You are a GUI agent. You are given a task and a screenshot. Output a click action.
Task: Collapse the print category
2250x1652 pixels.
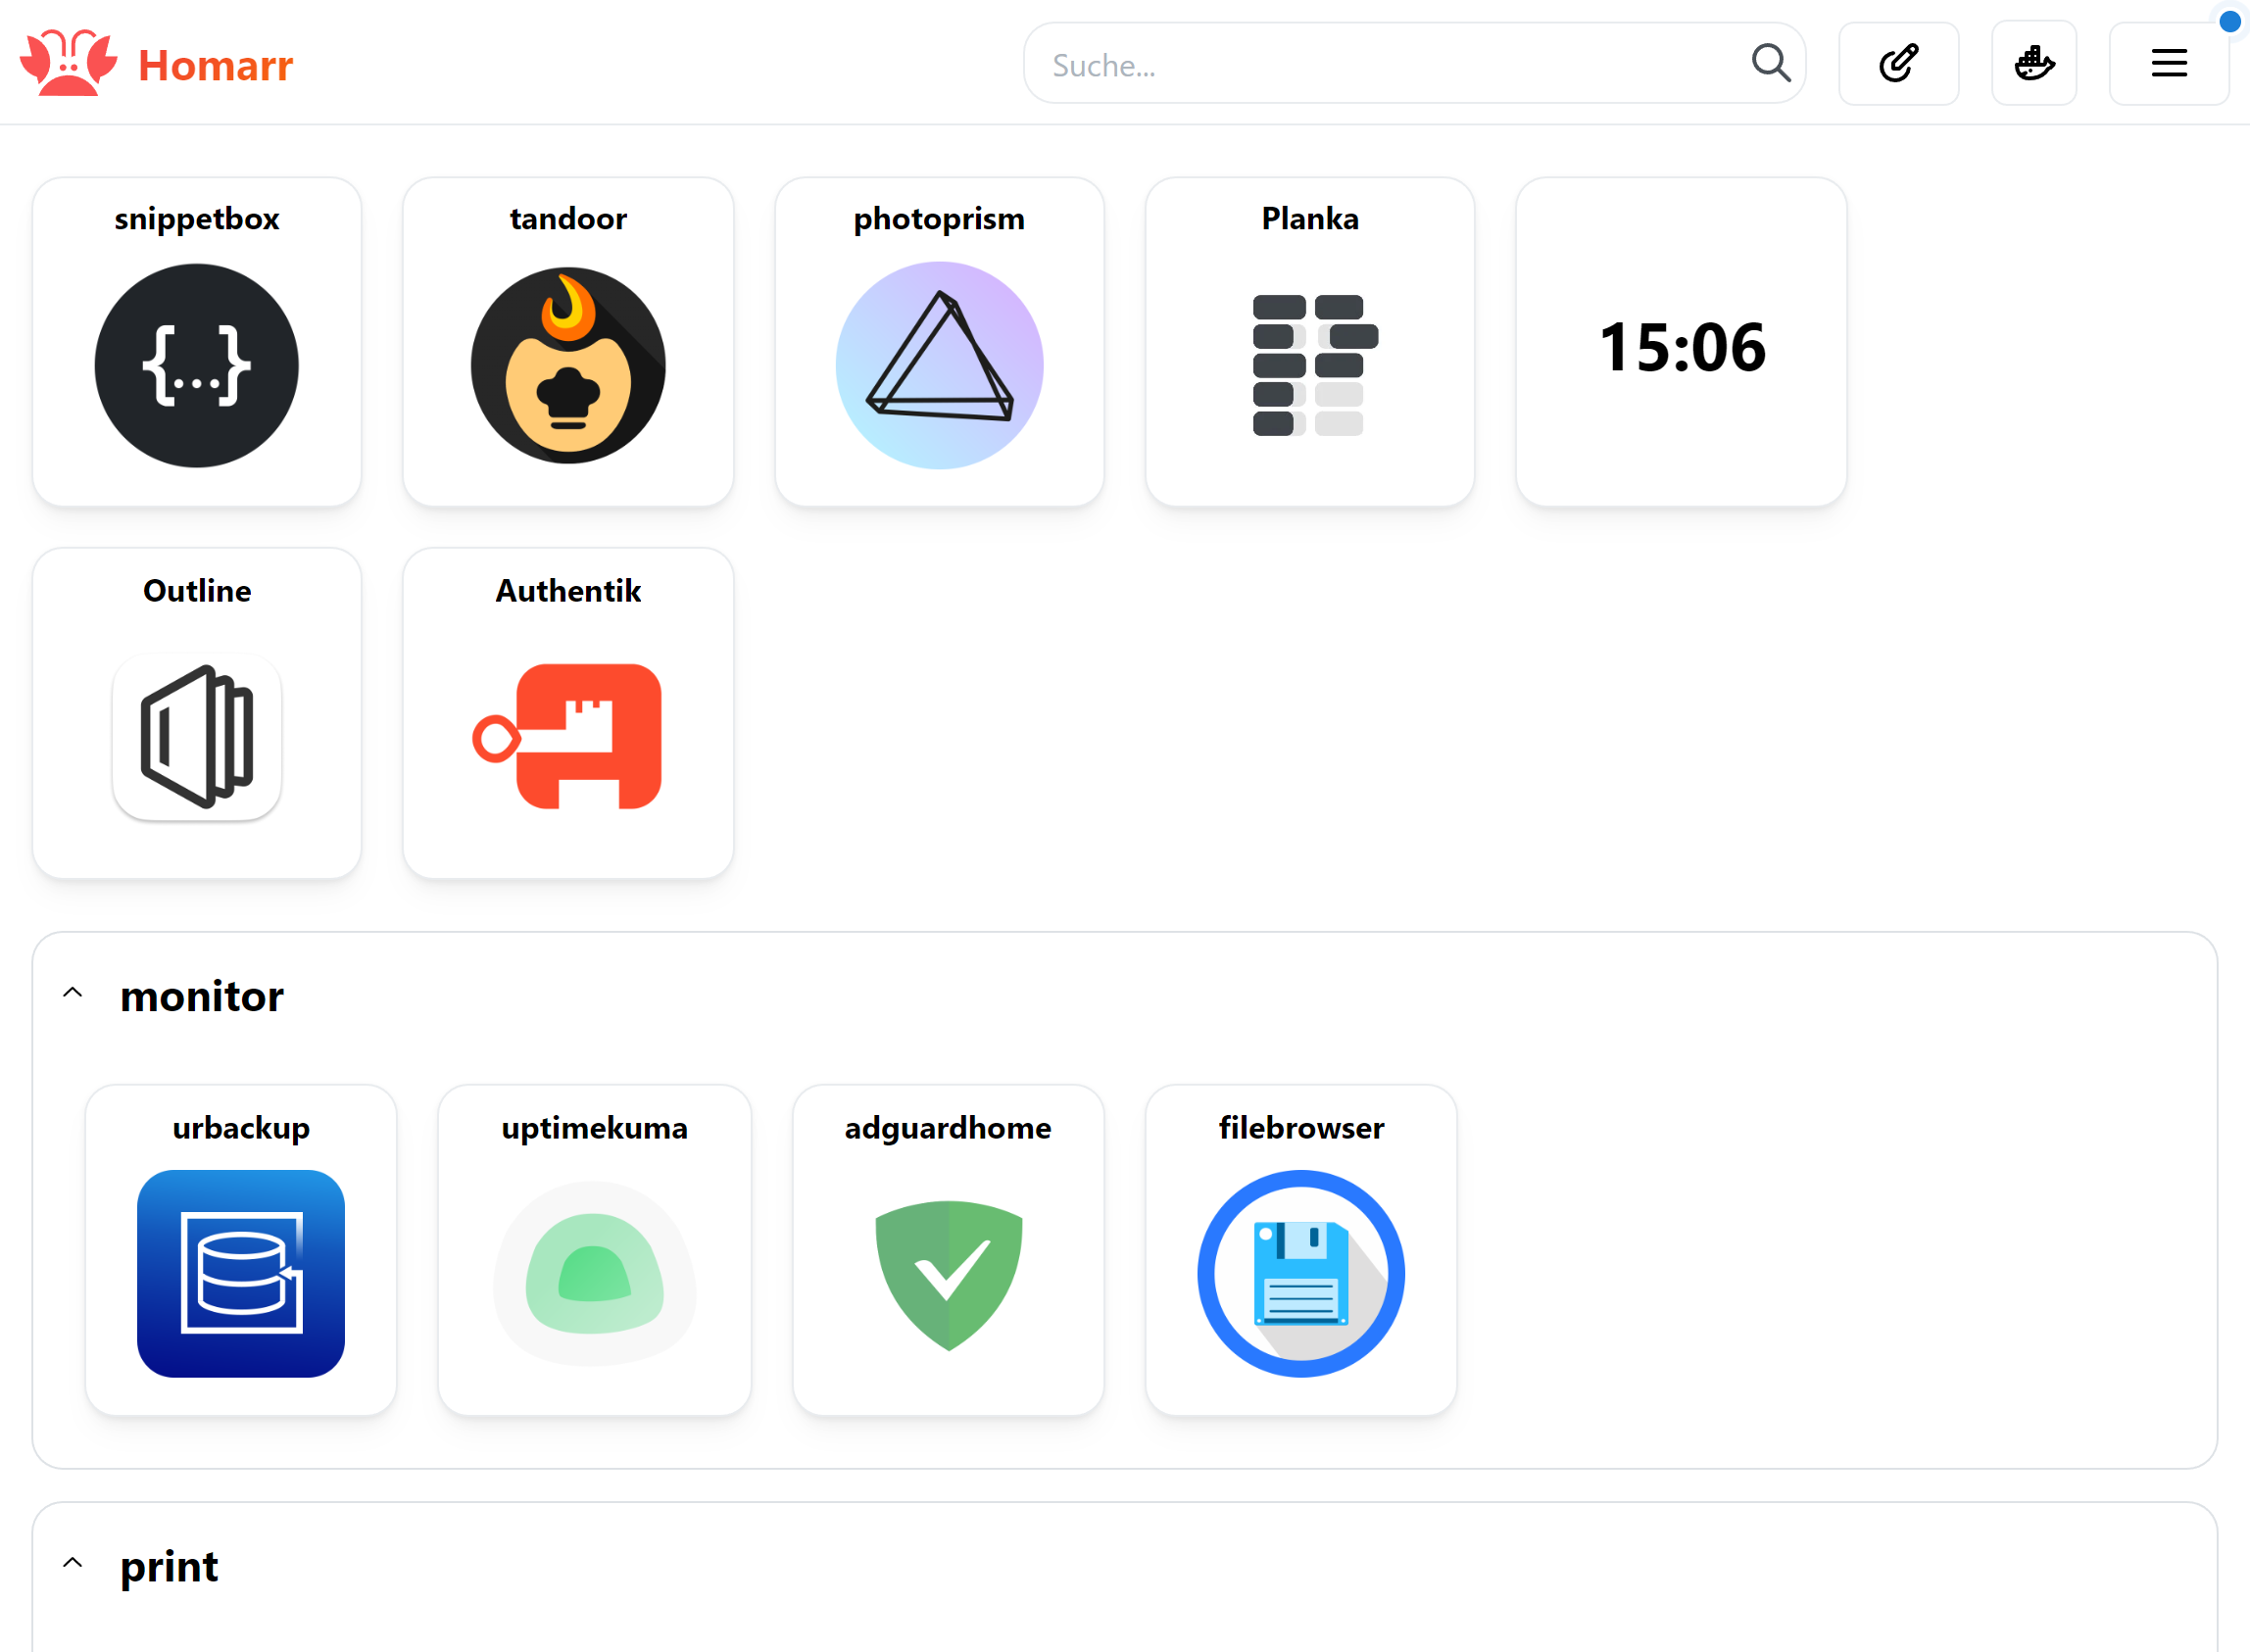click(x=72, y=1563)
